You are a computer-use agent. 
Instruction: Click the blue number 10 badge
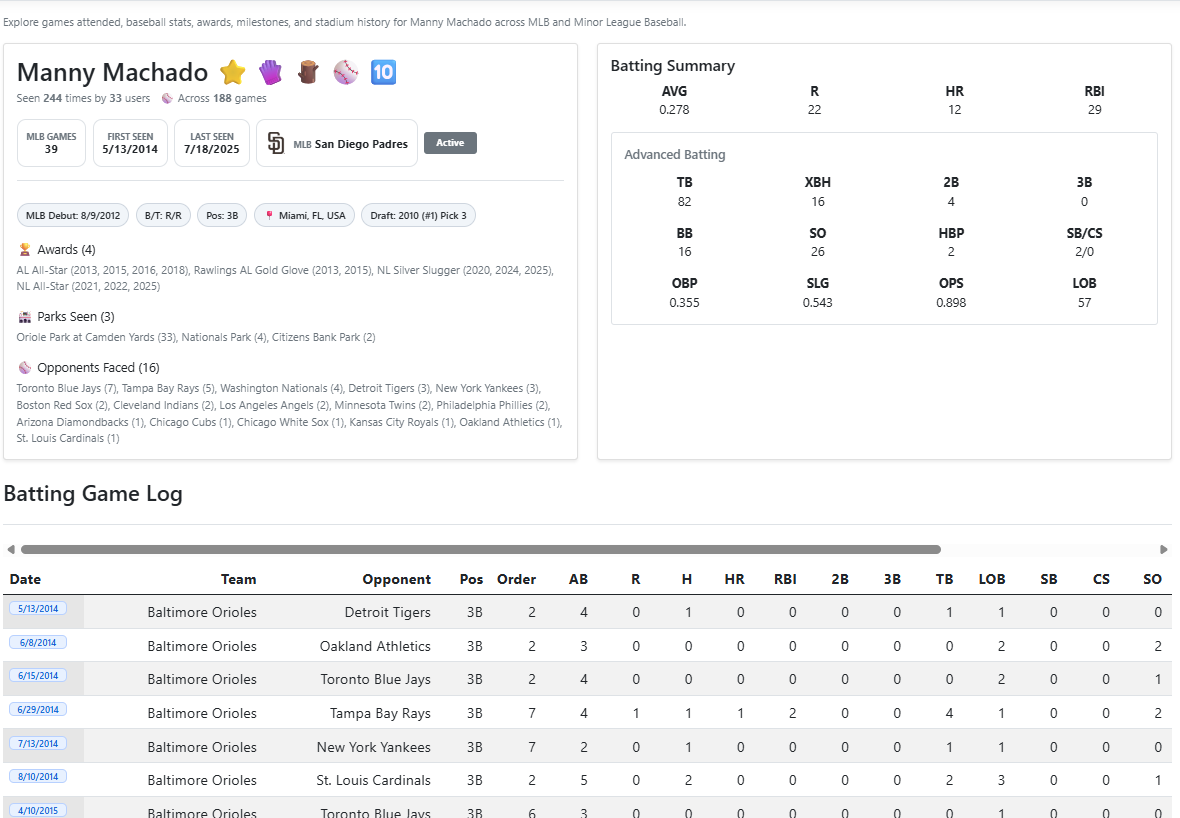383,72
